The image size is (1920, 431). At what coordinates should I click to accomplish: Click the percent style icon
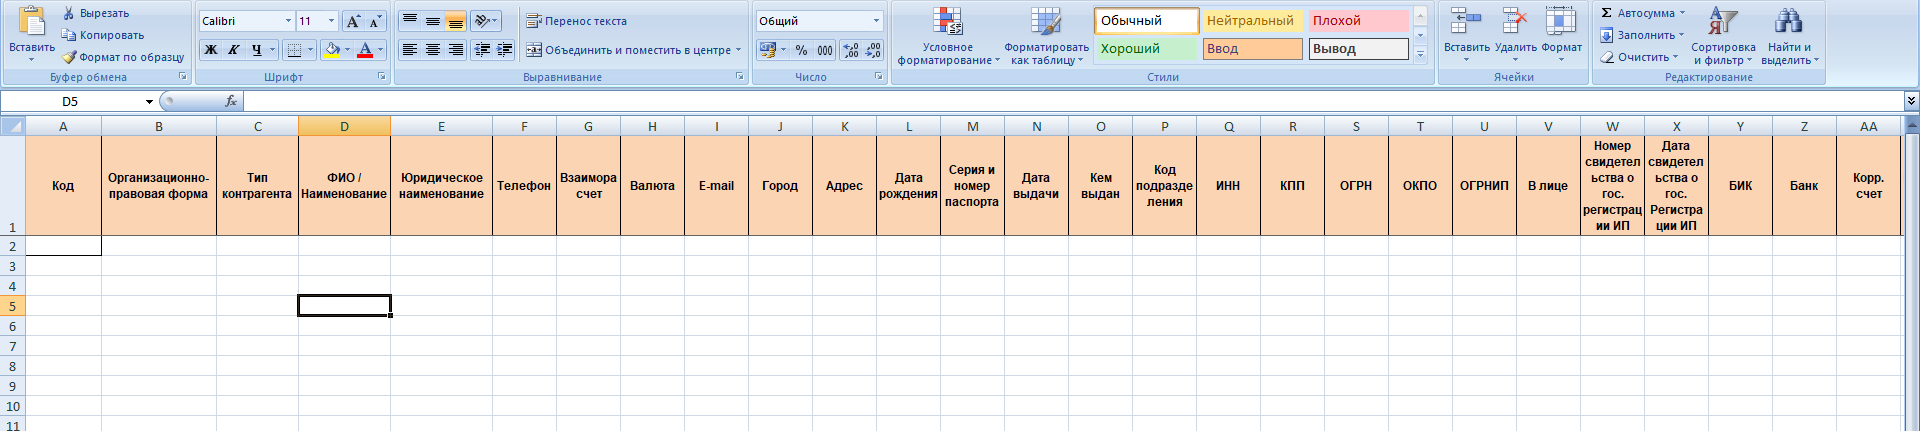click(801, 50)
